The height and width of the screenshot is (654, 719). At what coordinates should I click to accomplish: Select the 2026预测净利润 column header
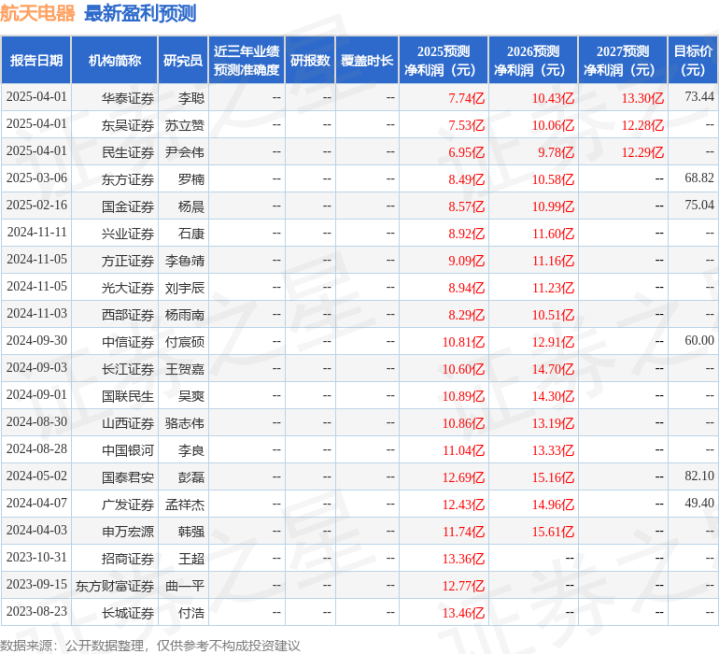[x=533, y=60]
